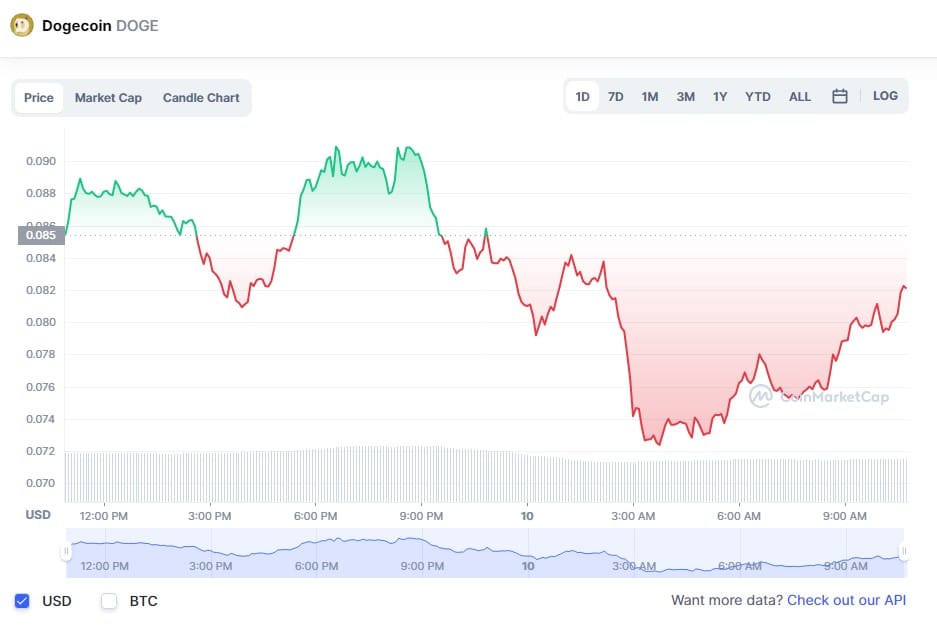Screen dimensions: 937x630
Task: Click the 9:00 AM label in the navigator strip
Action: (846, 566)
